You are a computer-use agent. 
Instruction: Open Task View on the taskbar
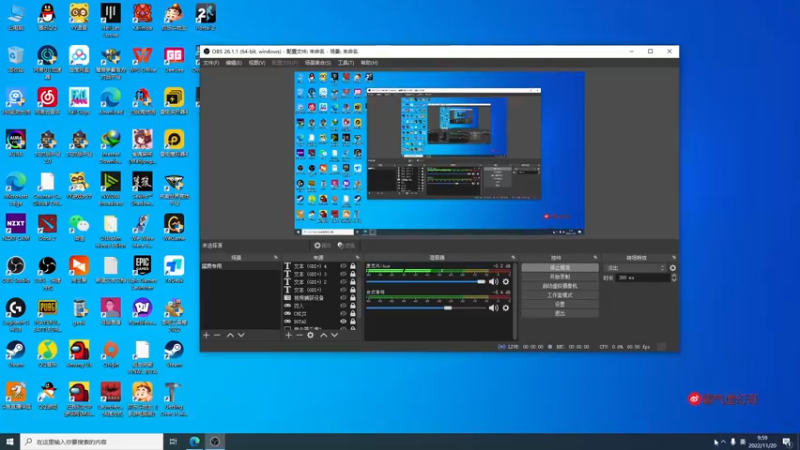point(173,441)
